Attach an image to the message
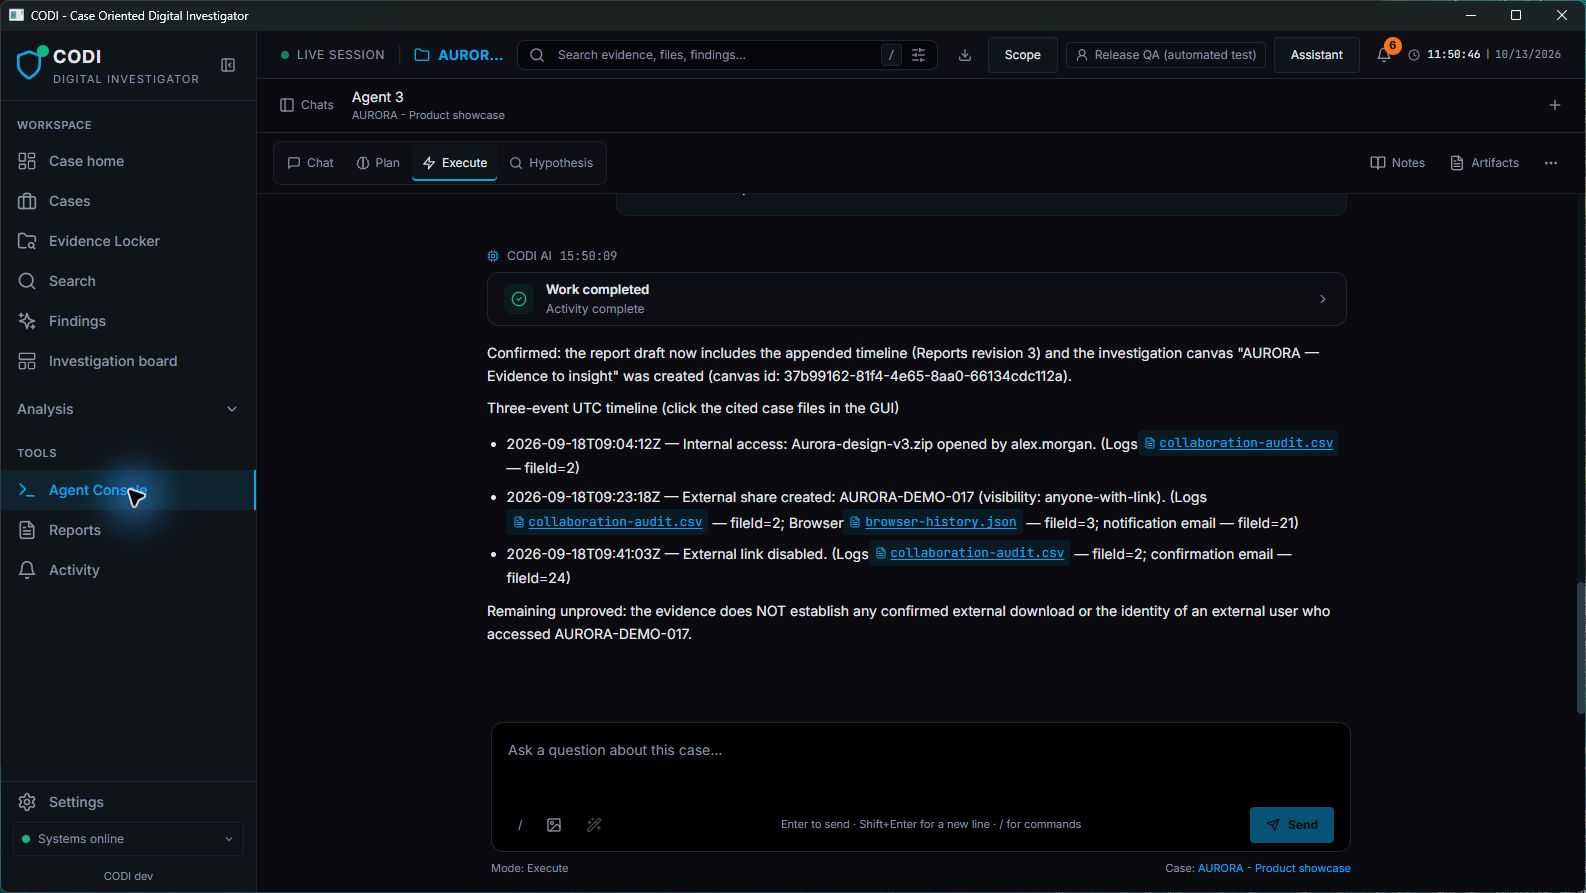Image resolution: width=1586 pixels, height=893 pixels. pyautogui.click(x=554, y=825)
